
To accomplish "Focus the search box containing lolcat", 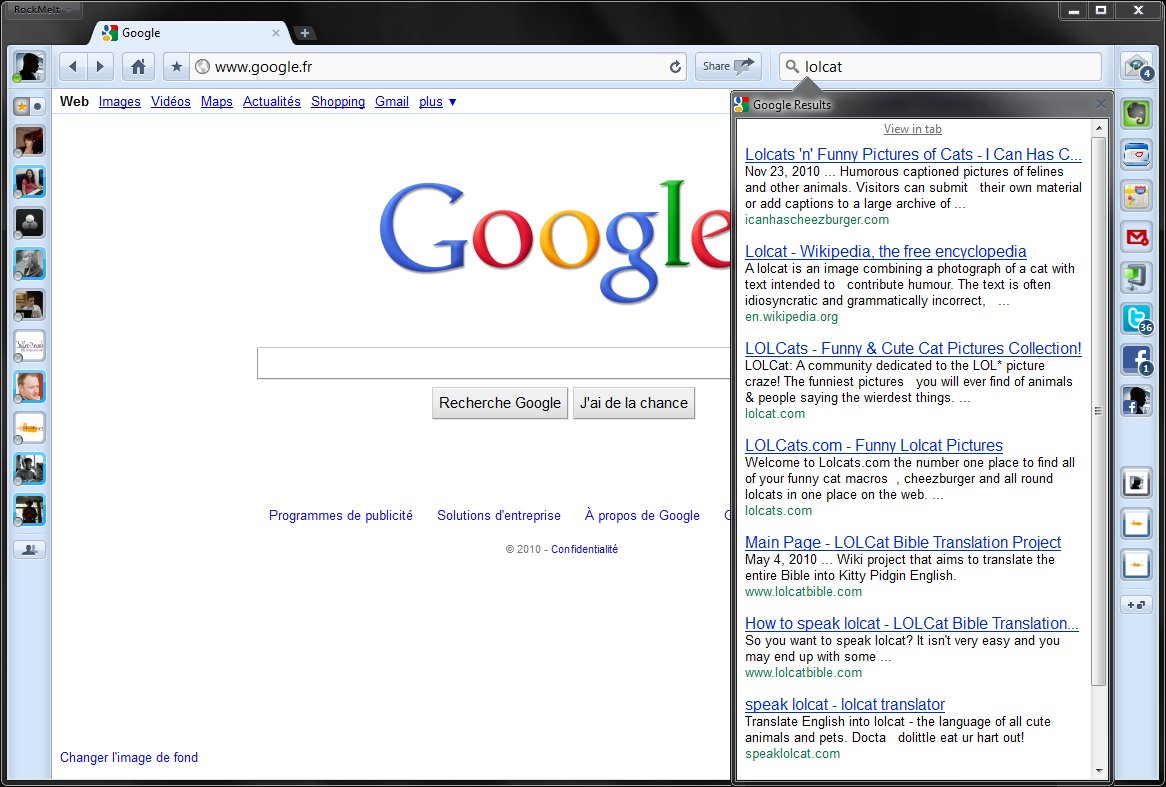I will point(941,67).
